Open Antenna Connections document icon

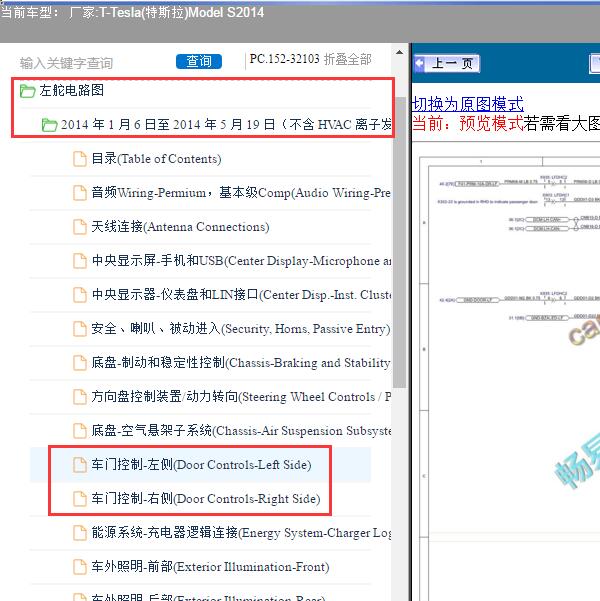80,227
